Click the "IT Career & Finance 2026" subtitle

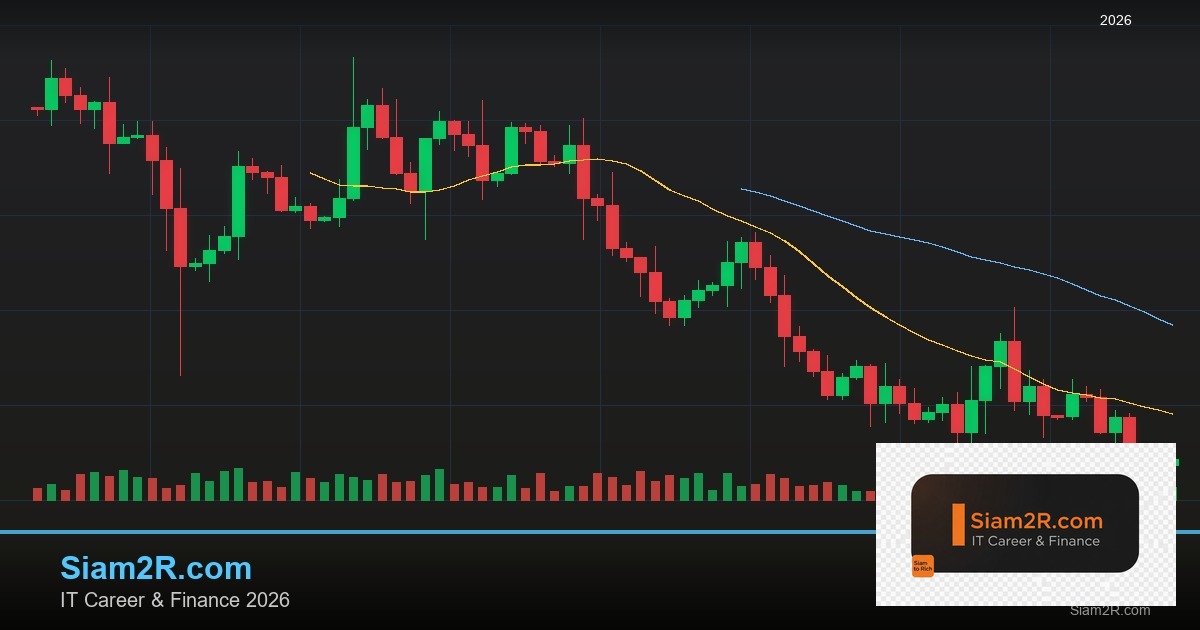coord(175,600)
